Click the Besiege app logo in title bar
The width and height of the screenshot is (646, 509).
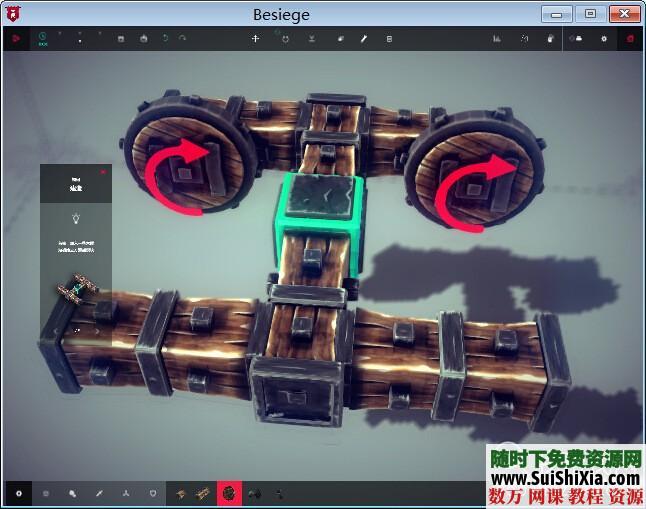(x=13, y=14)
